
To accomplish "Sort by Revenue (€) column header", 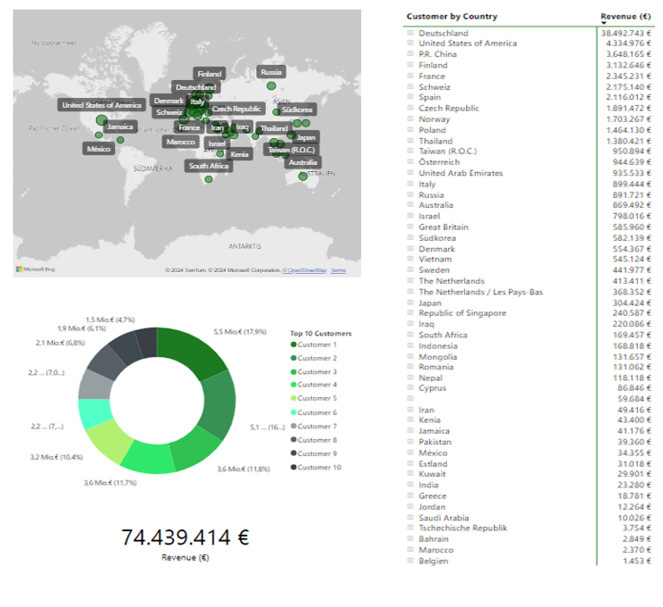I will (626, 16).
